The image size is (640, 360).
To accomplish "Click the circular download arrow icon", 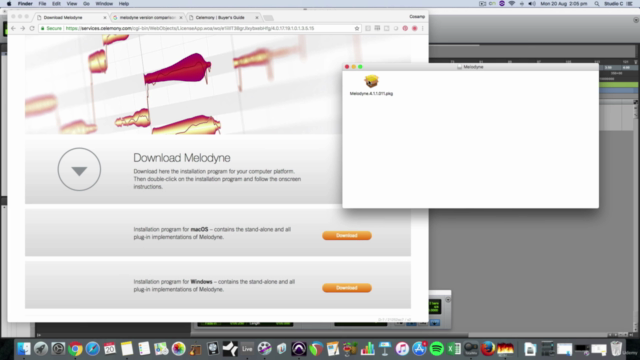I will pyautogui.click(x=79, y=169).
